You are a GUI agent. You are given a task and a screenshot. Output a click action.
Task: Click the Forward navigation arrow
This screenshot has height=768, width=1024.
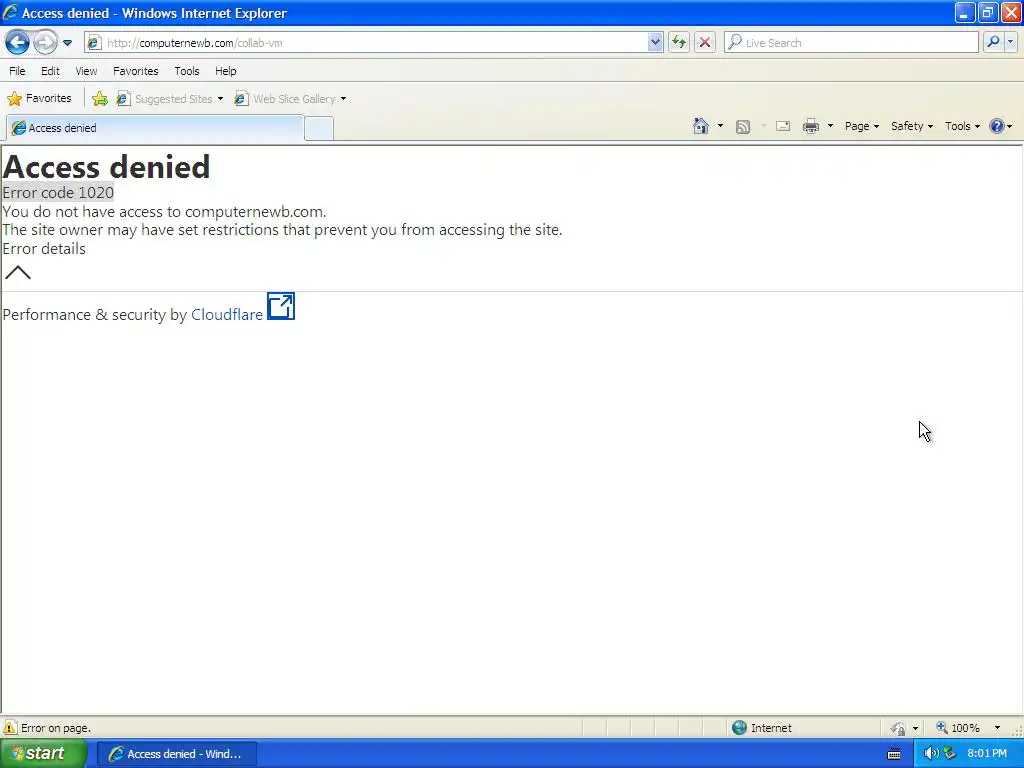pyautogui.click(x=45, y=43)
